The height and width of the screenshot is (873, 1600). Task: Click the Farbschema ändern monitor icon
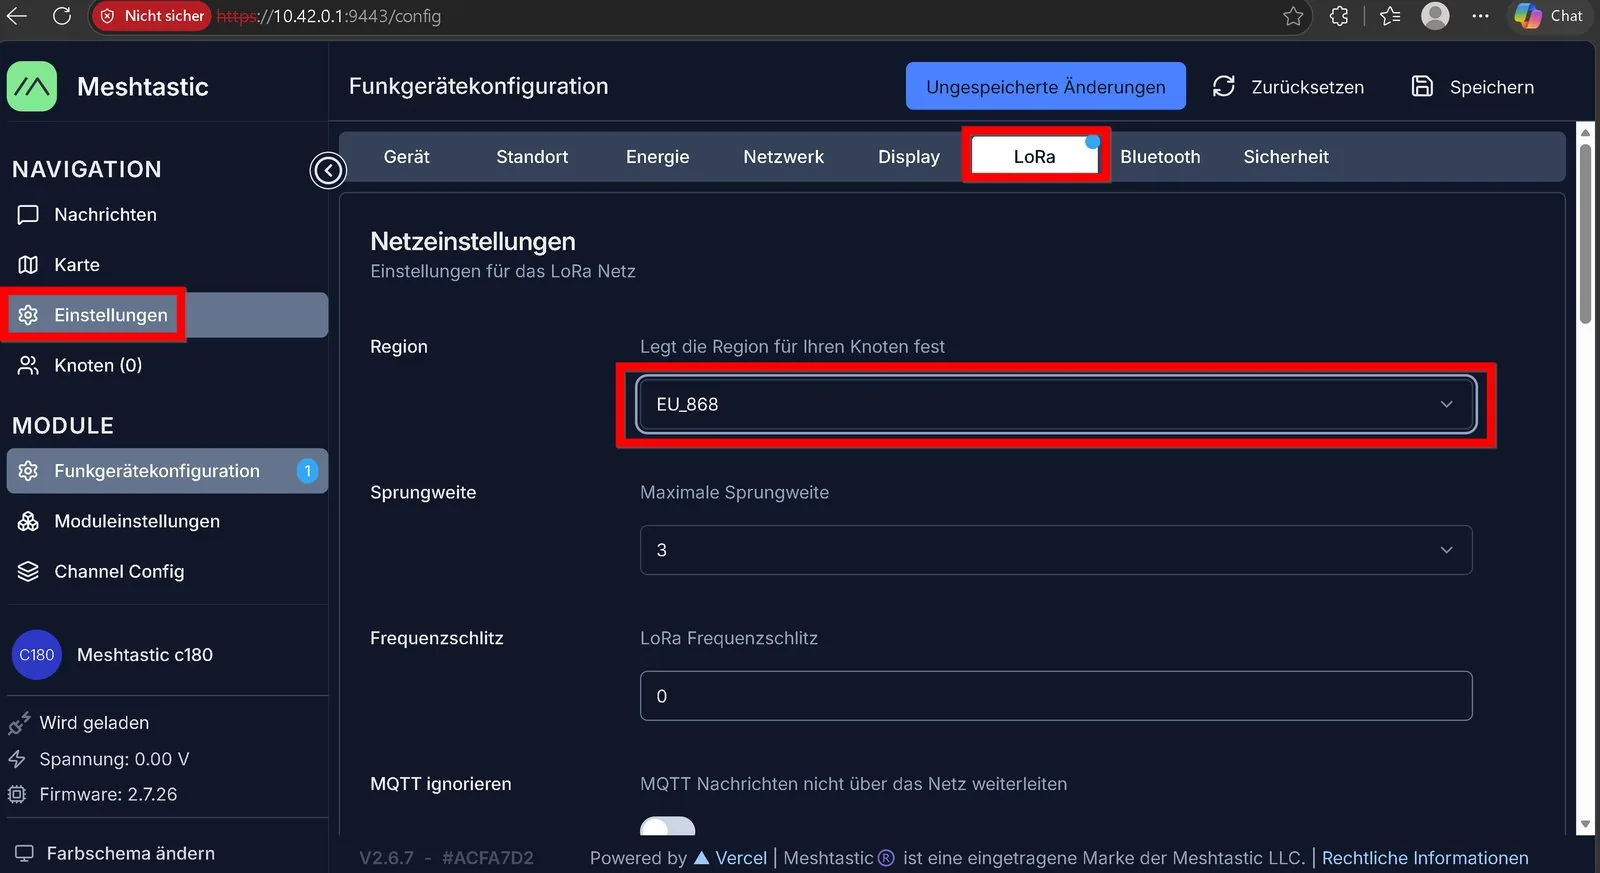[x=24, y=854]
